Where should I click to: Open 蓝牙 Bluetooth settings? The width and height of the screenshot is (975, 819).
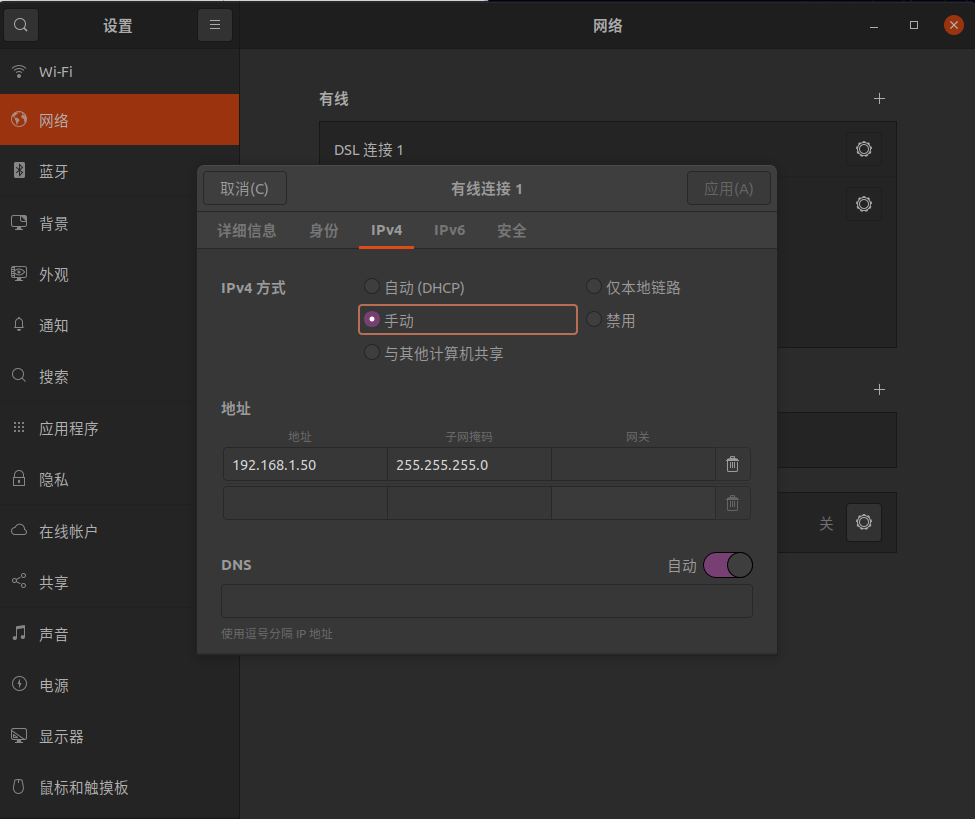(119, 171)
